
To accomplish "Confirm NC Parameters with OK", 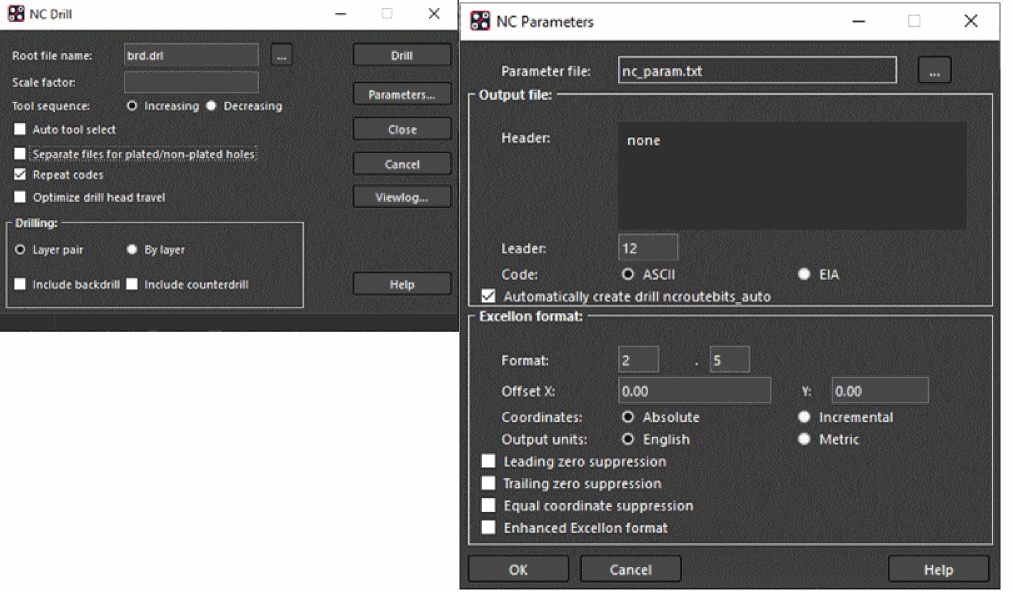I will (x=518, y=569).
